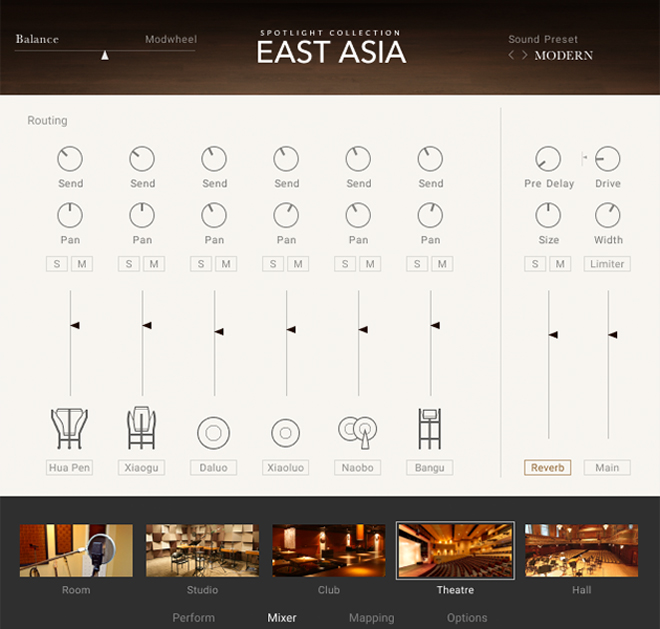Switch to the Perform tab
Screen dimensions: 660x629
tap(194, 618)
